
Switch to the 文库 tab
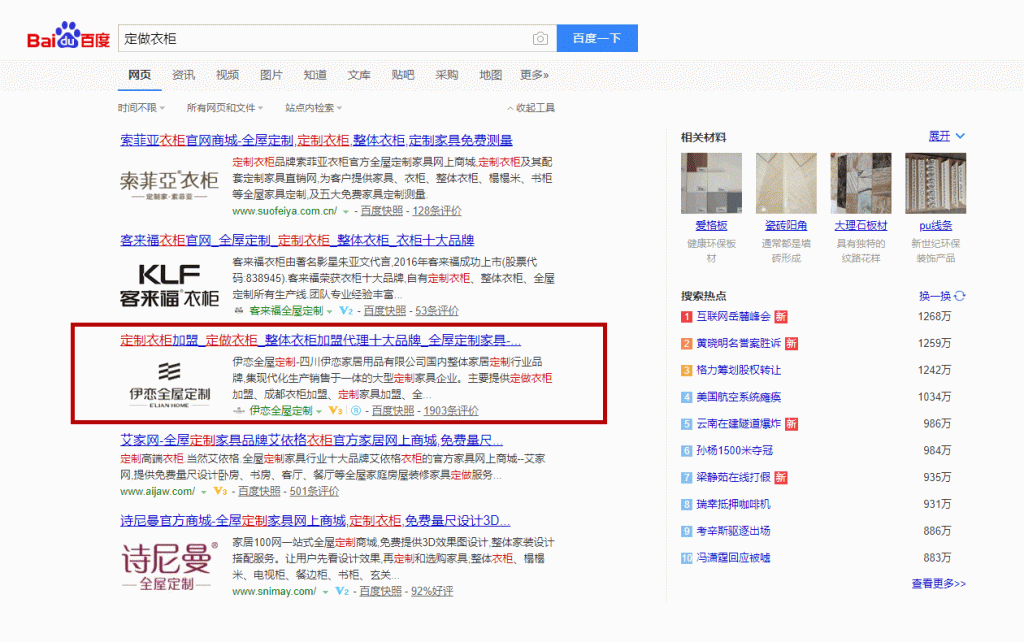(x=359, y=75)
